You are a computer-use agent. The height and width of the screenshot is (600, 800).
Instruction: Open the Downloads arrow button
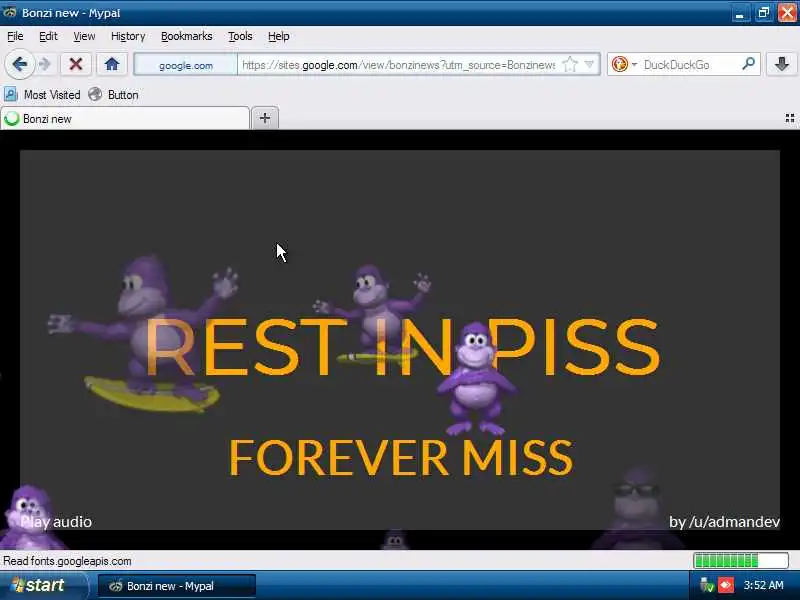(782, 64)
